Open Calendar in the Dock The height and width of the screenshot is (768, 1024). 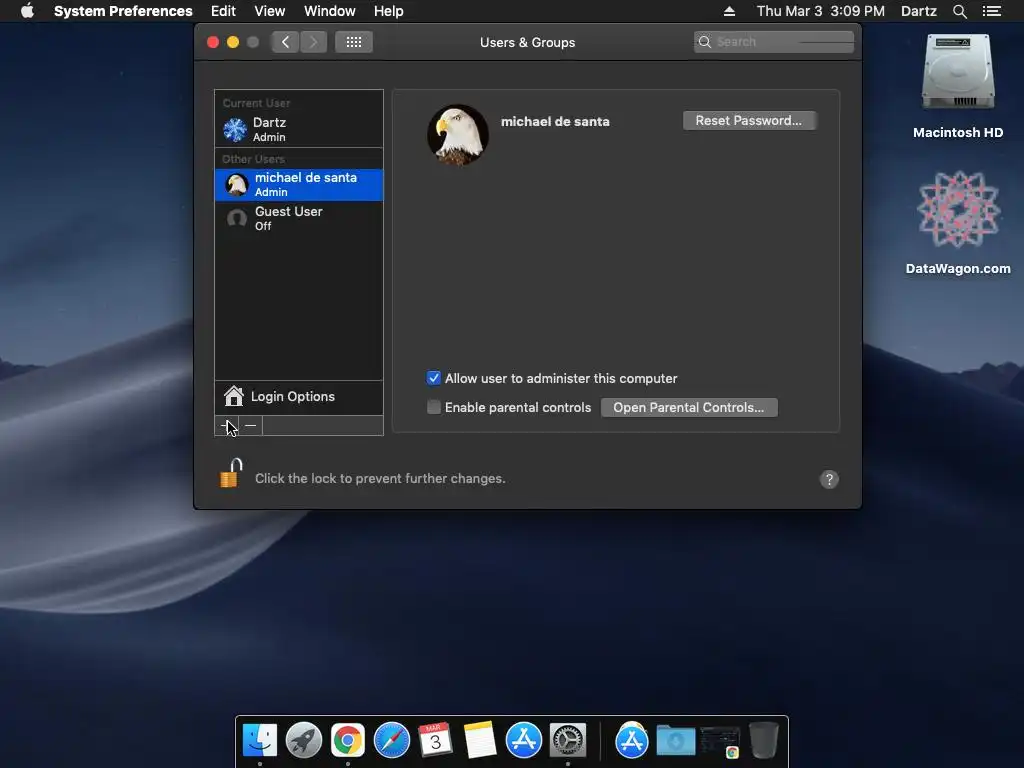pyautogui.click(x=436, y=741)
